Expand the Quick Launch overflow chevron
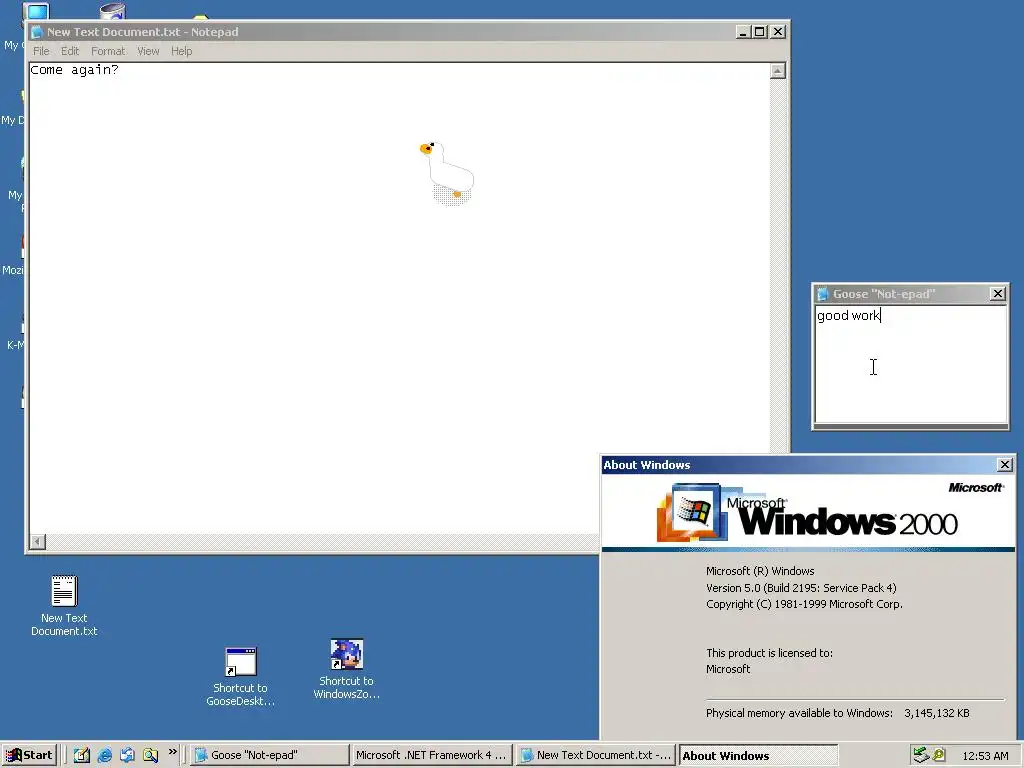This screenshot has height=768, width=1024. pos(172,752)
